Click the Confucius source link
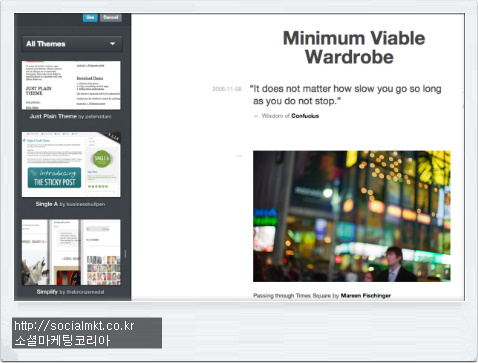Screen dimensions: 478x363 pyautogui.click(x=305, y=116)
